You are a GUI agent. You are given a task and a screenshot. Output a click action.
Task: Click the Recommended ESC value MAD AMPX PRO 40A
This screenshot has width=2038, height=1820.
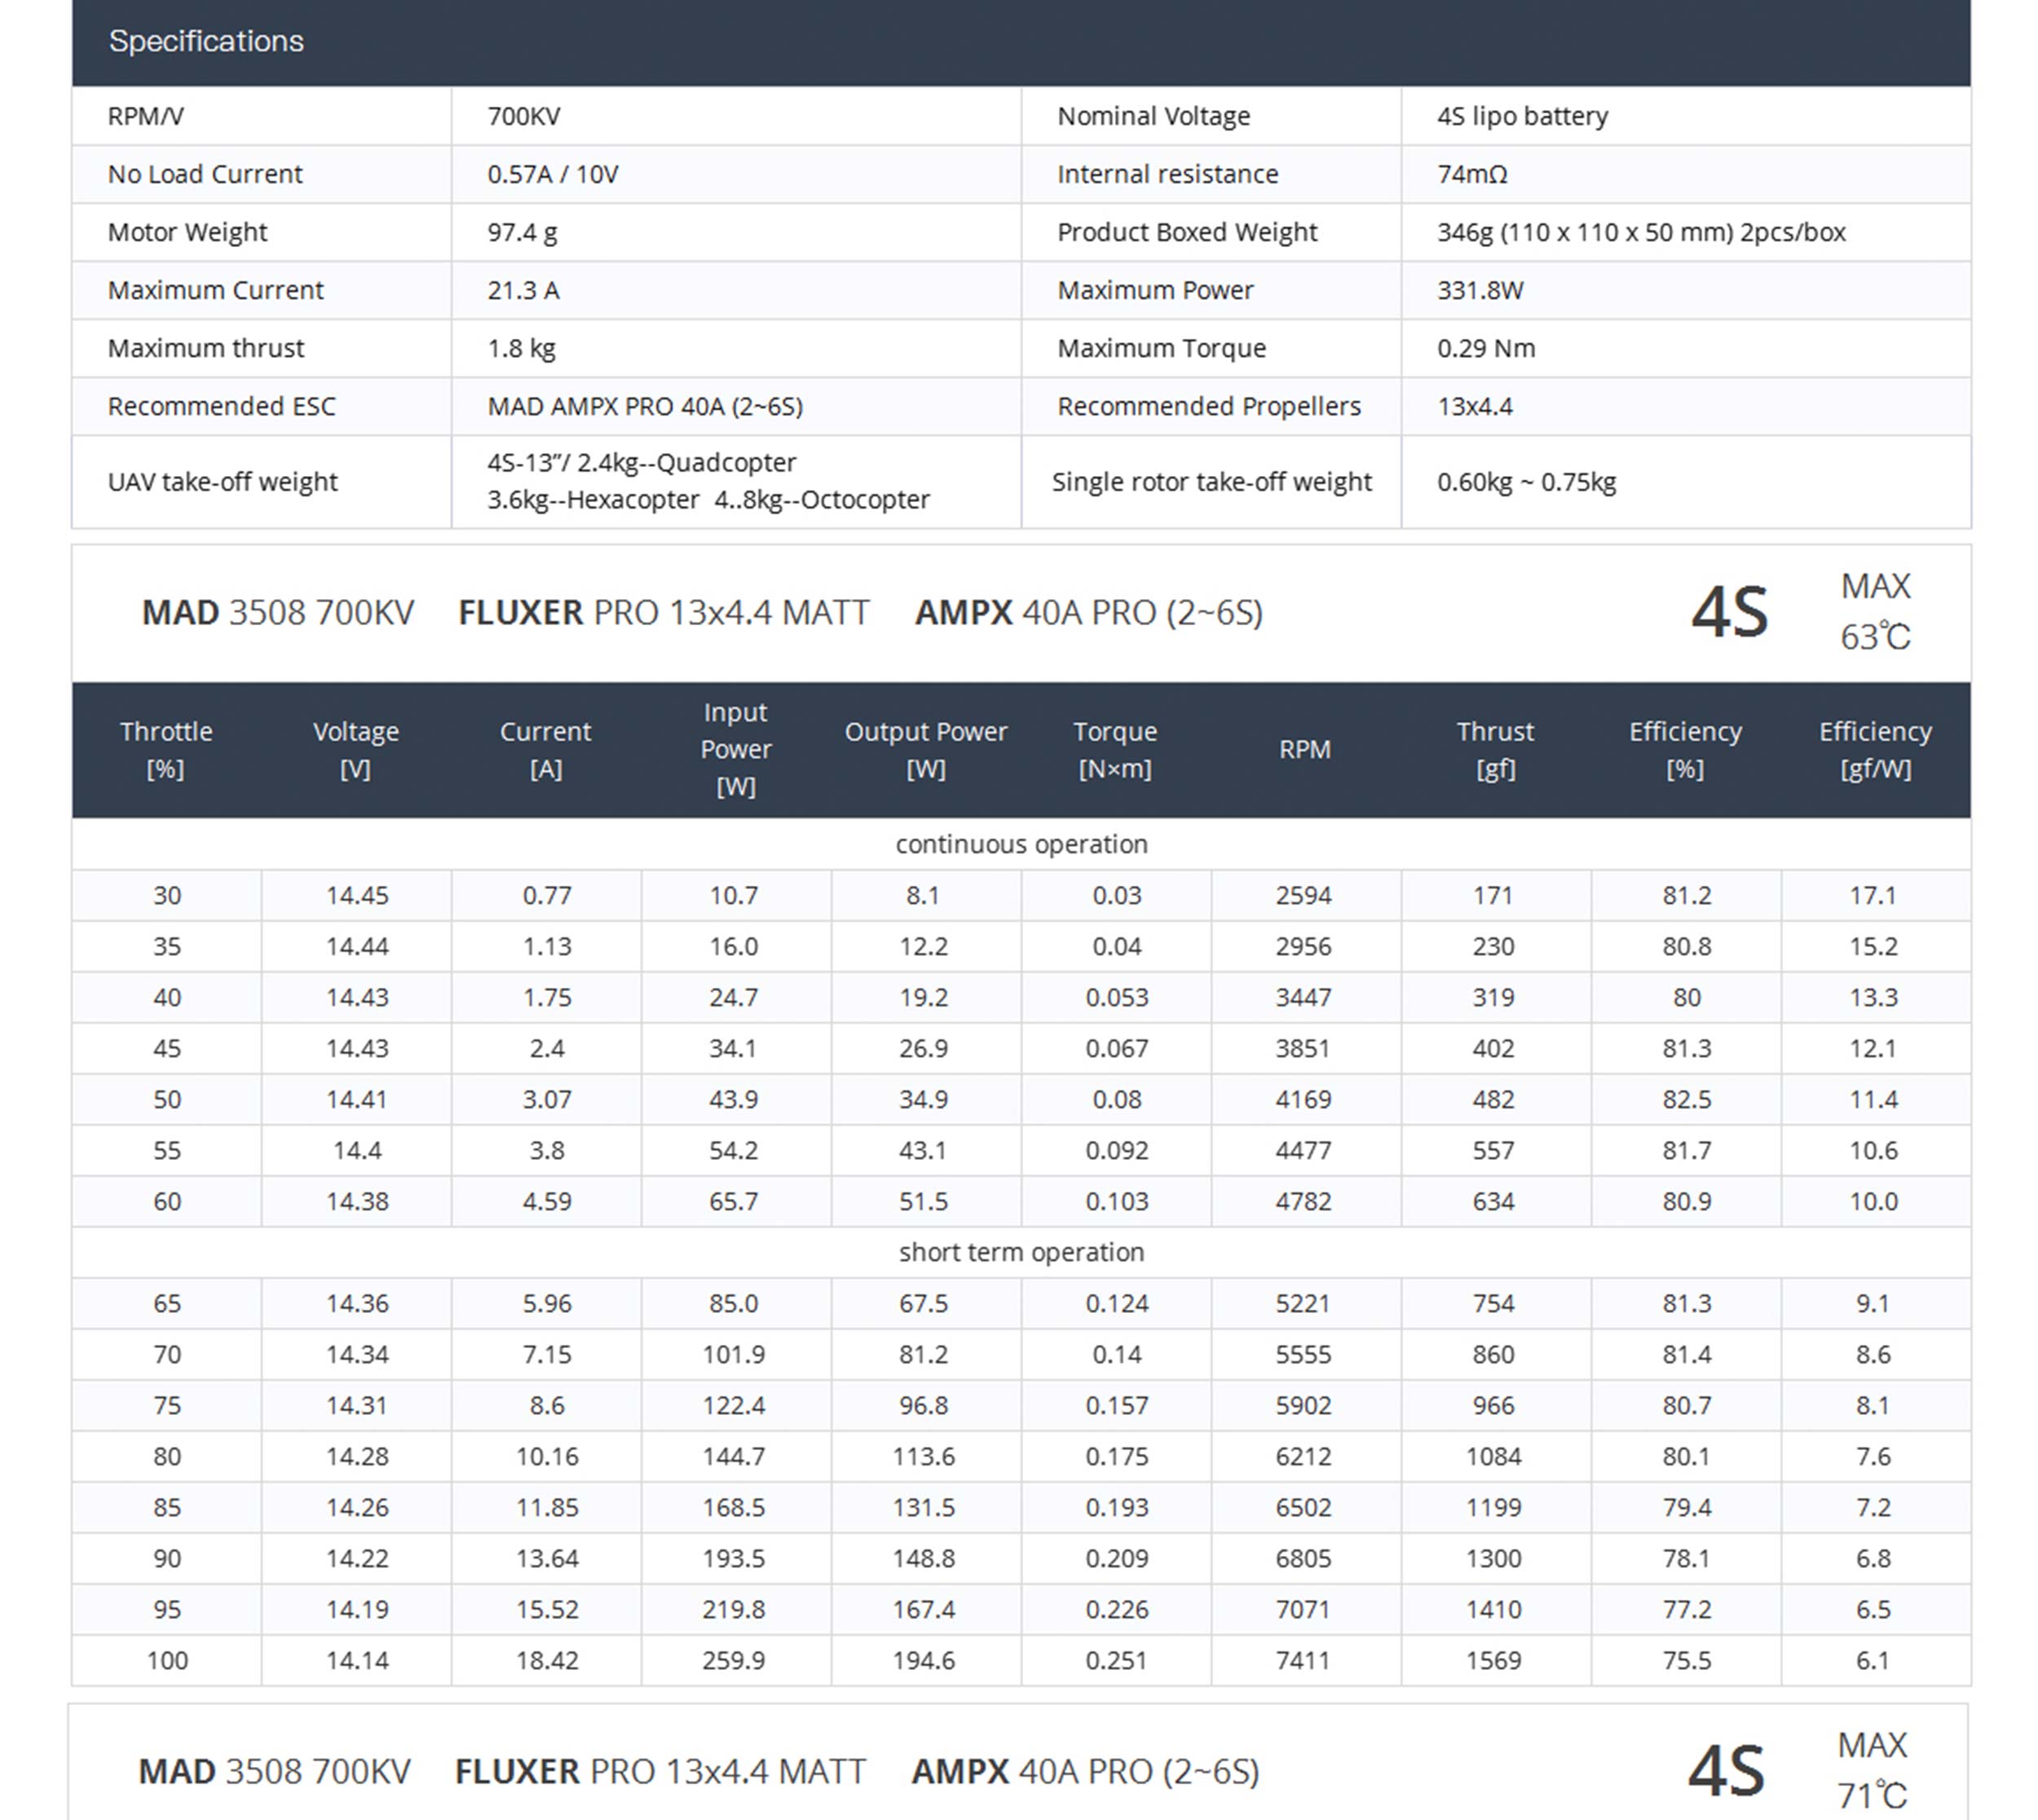tap(645, 406)
